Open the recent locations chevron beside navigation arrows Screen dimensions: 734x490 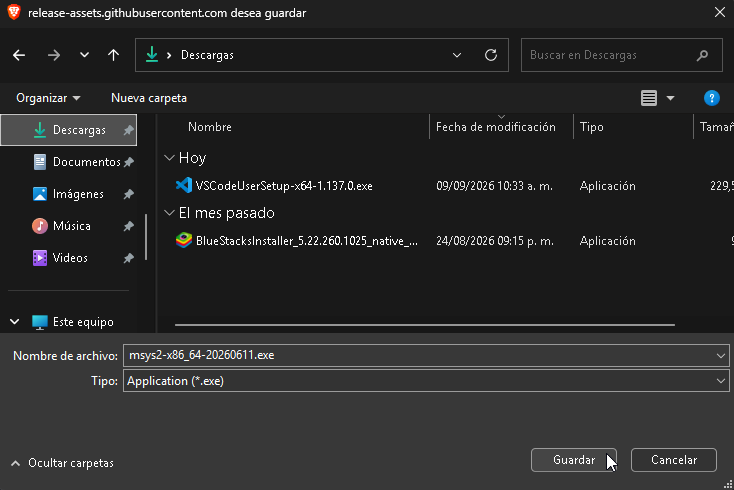[x=84, y=55]
